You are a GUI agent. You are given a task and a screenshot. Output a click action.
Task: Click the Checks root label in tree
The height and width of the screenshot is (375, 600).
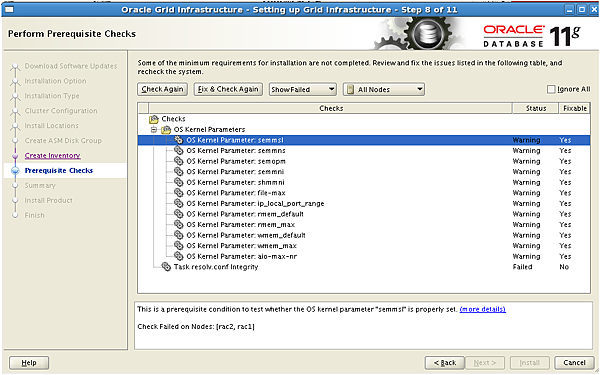pyautogui.click(x=173, y=119)
